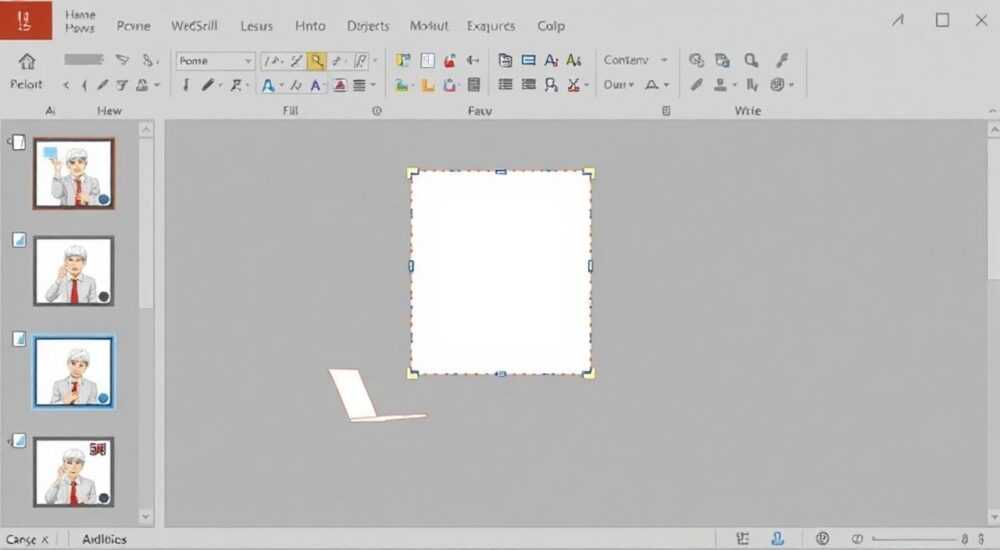Viewport: 1000px width, 550px height.
Task: Click the pencil icon in Write group
Action: tap(696, 85)
